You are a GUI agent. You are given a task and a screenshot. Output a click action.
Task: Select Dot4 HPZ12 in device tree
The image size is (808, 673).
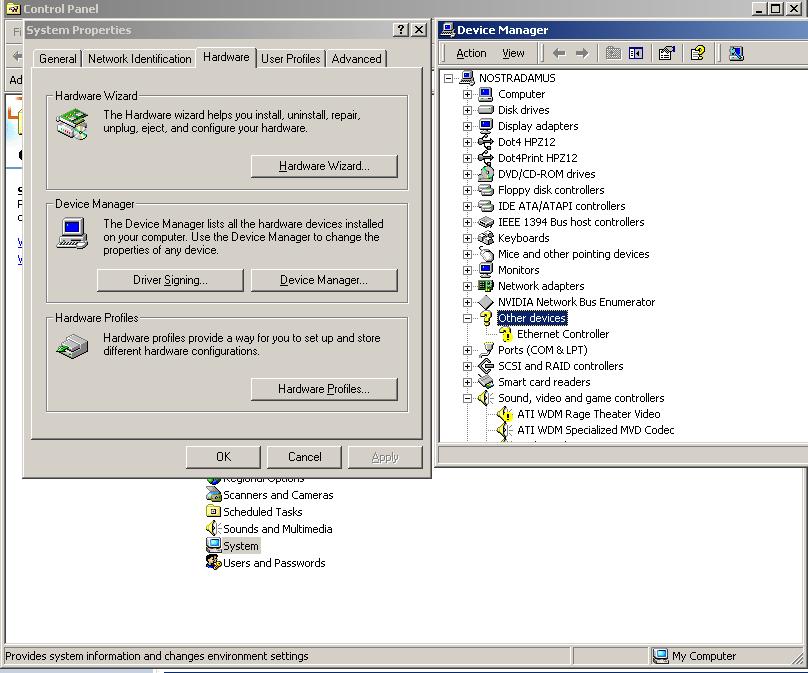(526, 142)
